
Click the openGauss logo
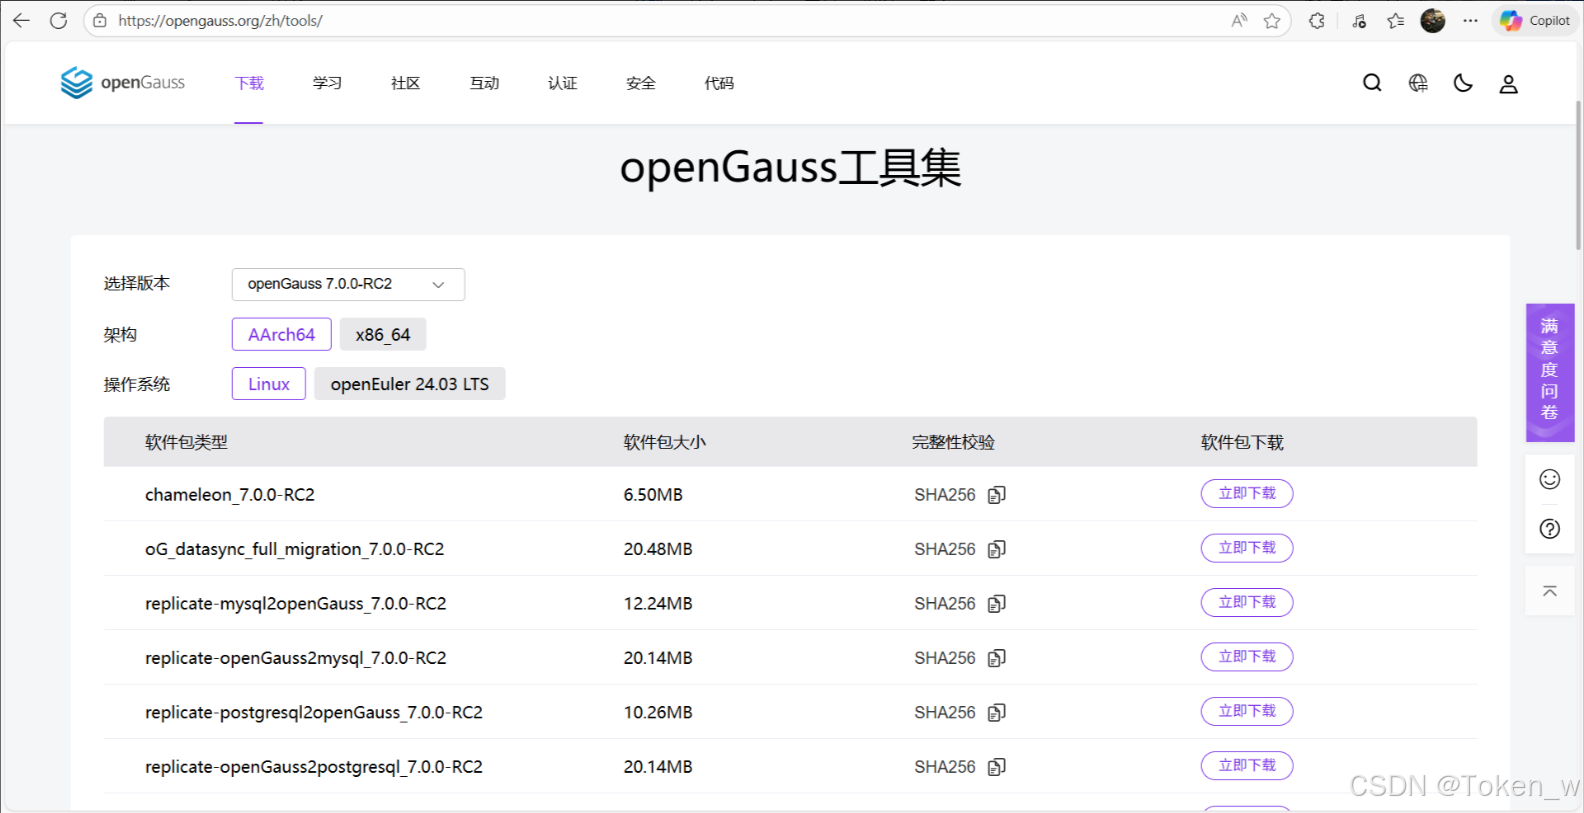tap(123, 83)
